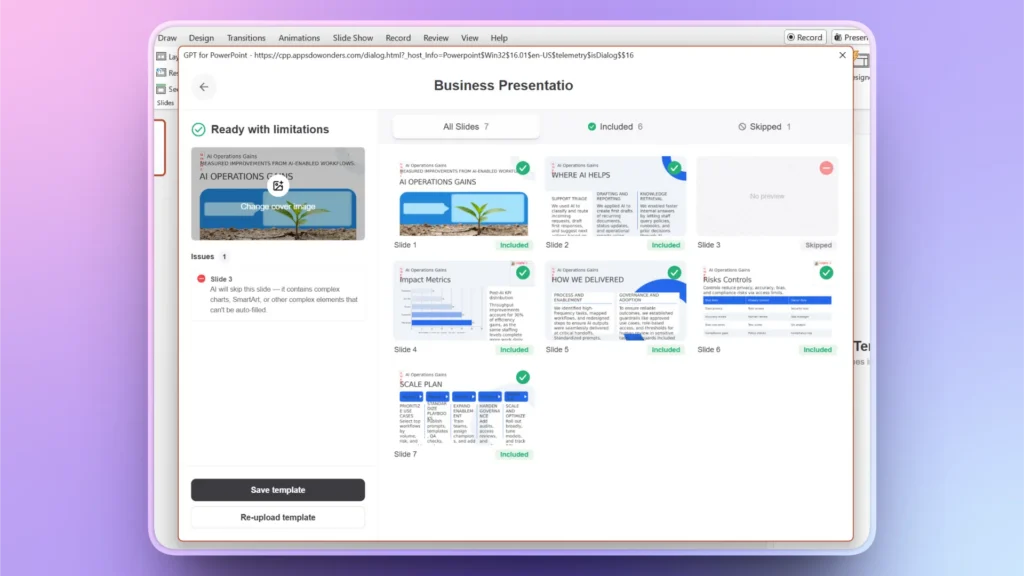Toggle inclusion checkmark on Slide 6 thumbnail
This screenshot has width=1024, height=576.
tap(826, 272)
